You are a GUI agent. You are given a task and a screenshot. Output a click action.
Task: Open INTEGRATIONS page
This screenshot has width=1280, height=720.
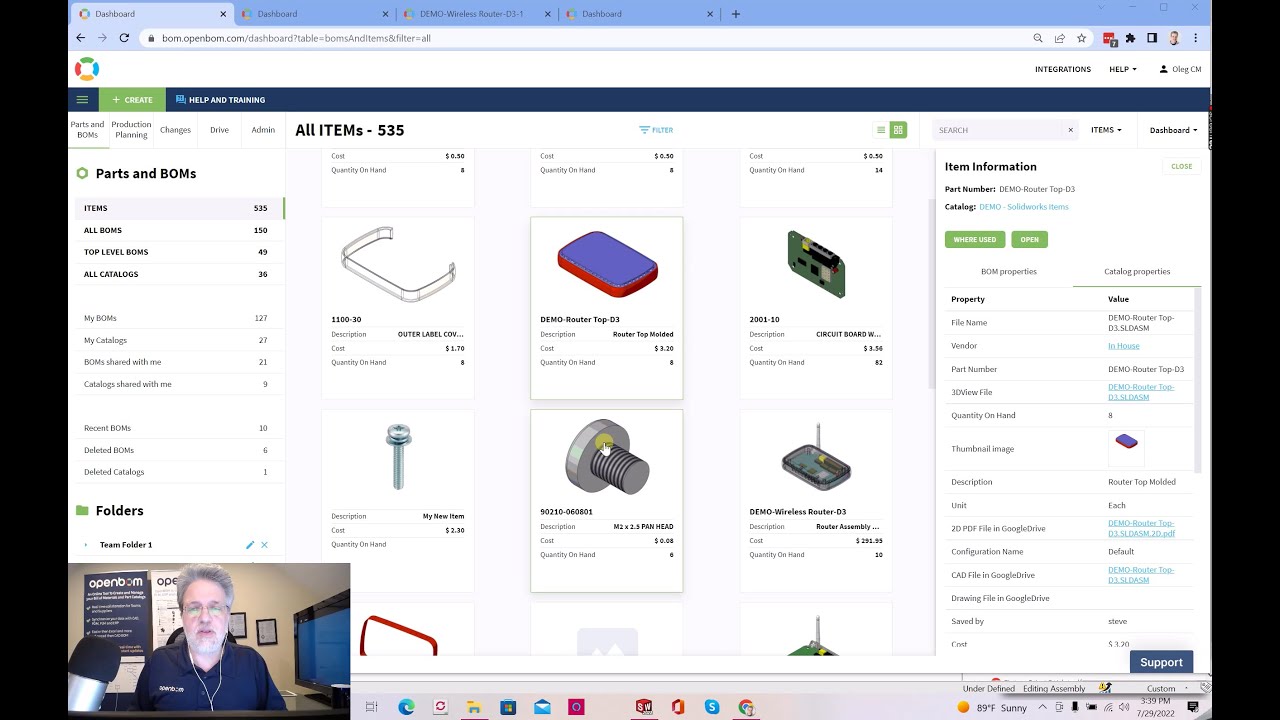[x=1063, y=69]
